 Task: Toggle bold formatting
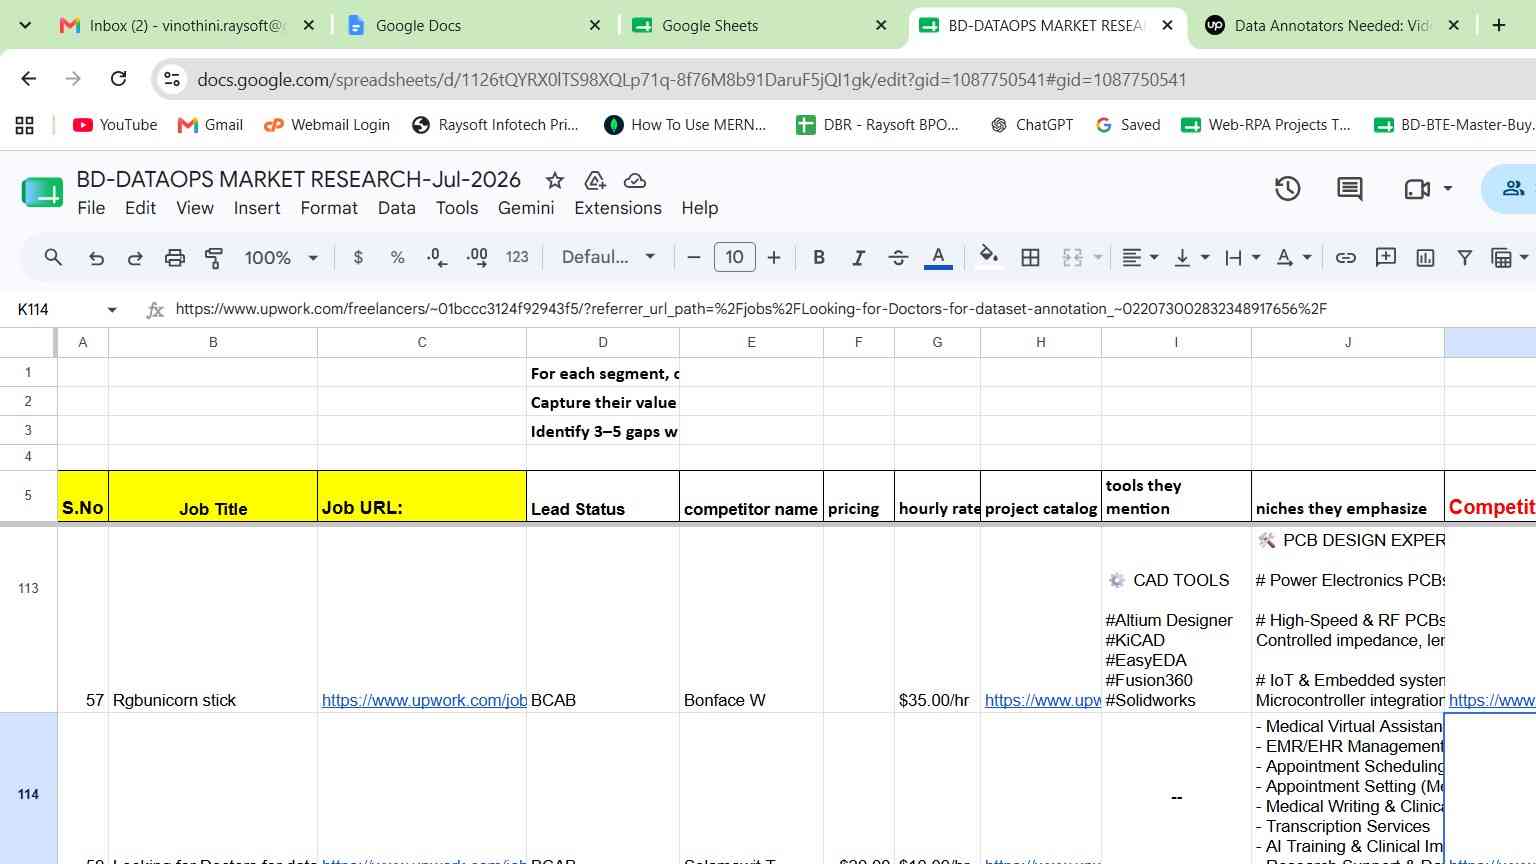tap(819, 258)
